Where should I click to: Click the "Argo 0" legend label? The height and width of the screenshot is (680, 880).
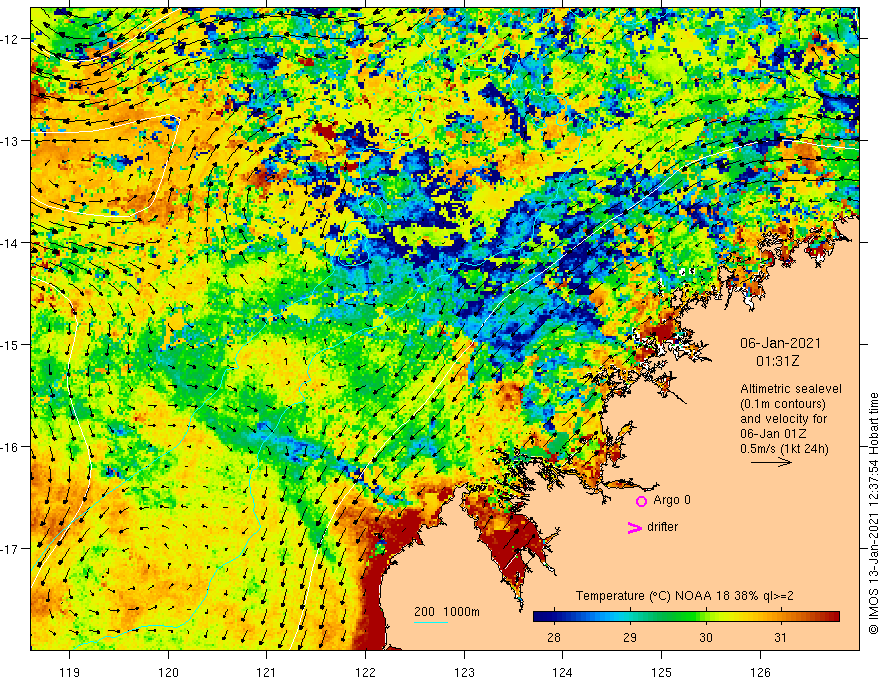click(x=672, y=500)
